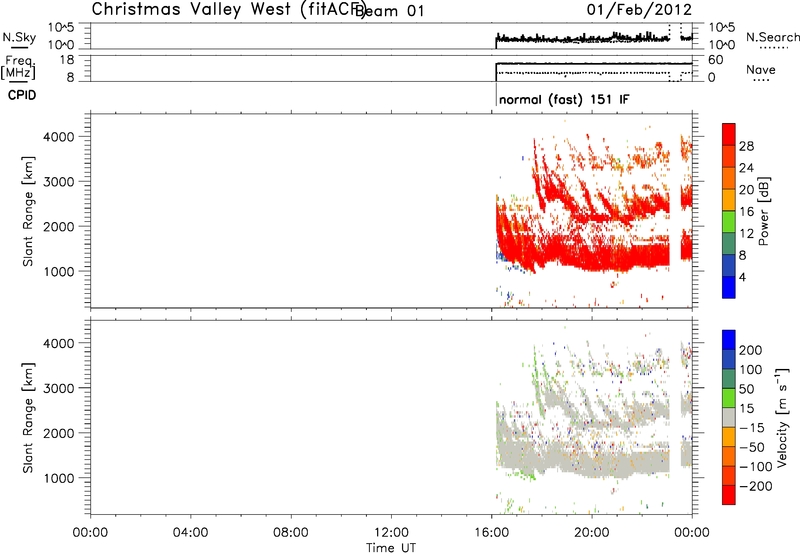Click the blue 4 dB power swatch
800x554 pixels.
[729, 287]
